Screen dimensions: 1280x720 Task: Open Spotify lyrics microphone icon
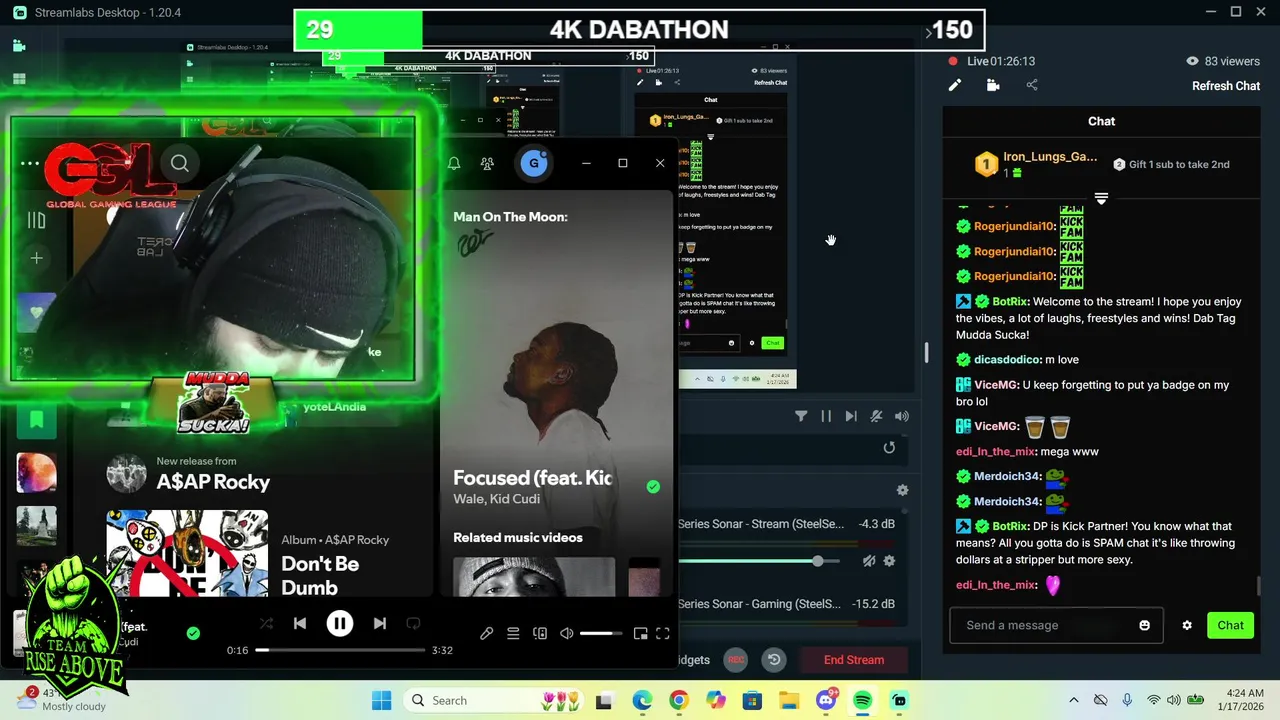(486, 633)
